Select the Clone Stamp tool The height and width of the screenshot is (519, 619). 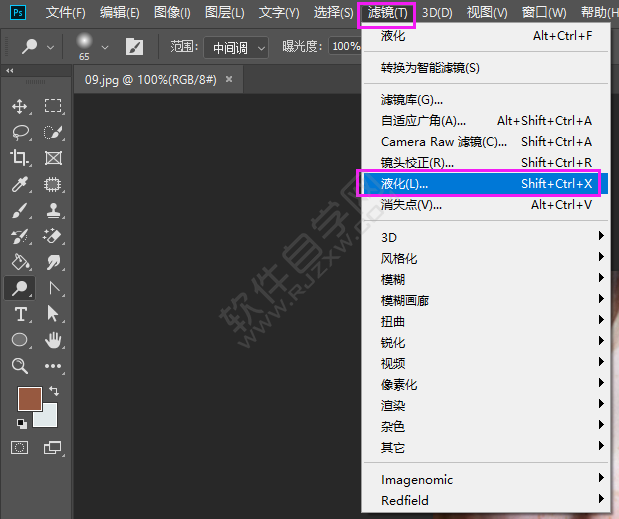(x=53, y=210)
